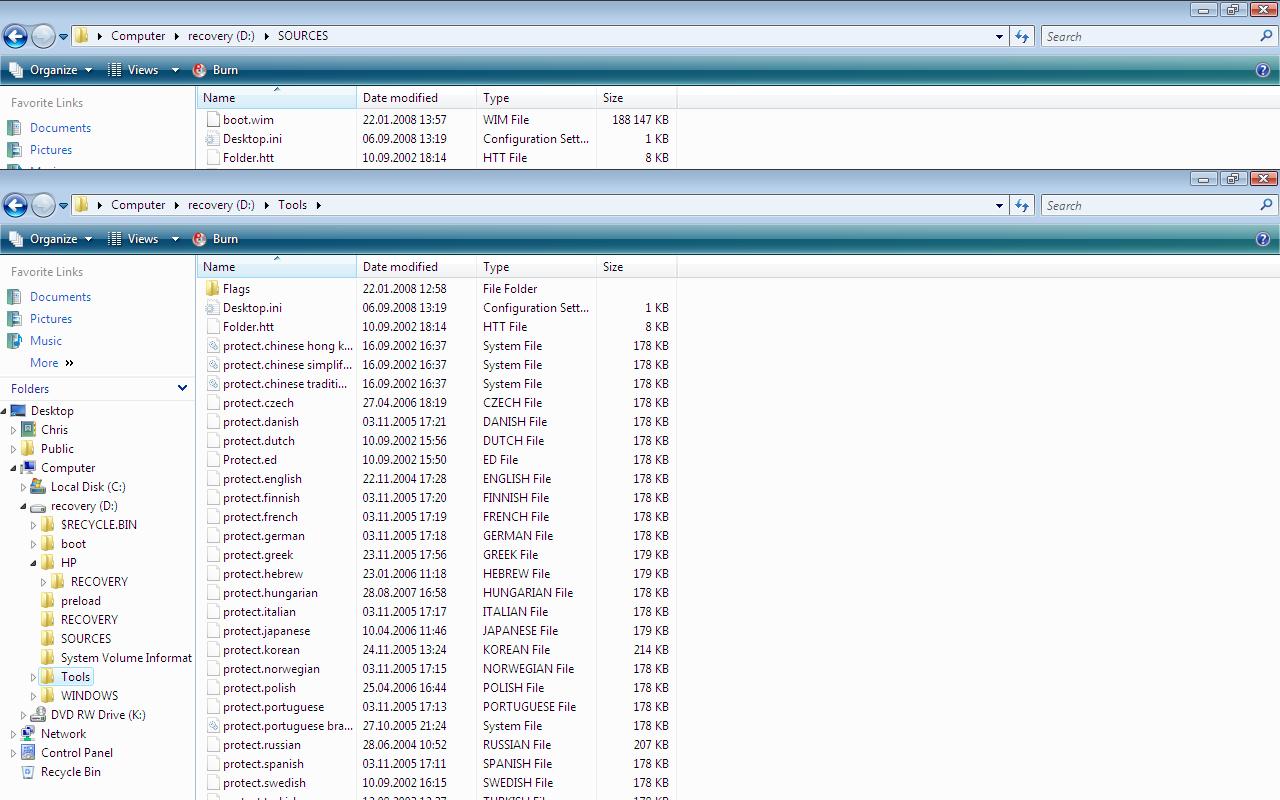Collapse Desktop node in folder tree
Screen dimensions: 1280x800
4,411
